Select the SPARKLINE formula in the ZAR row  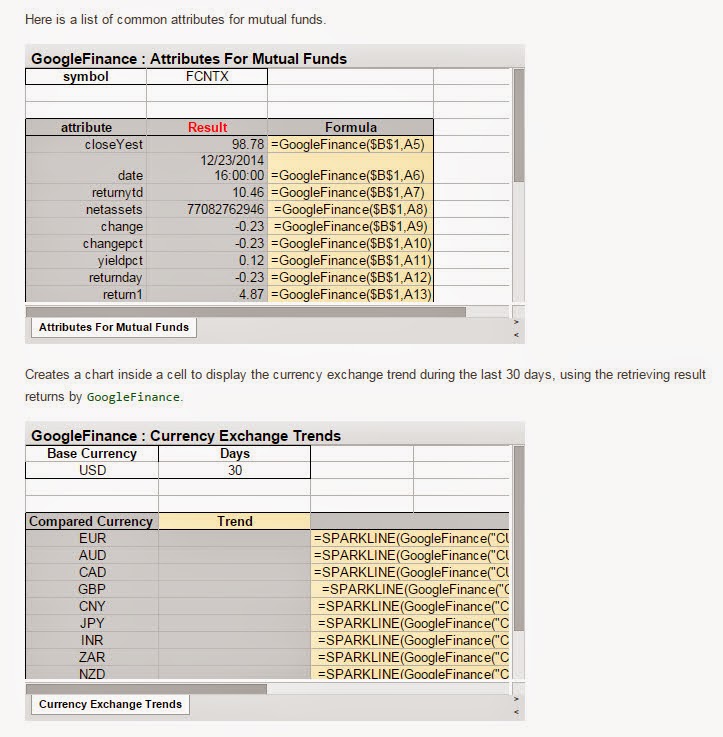pyautogui.click(x=410, y=657)
